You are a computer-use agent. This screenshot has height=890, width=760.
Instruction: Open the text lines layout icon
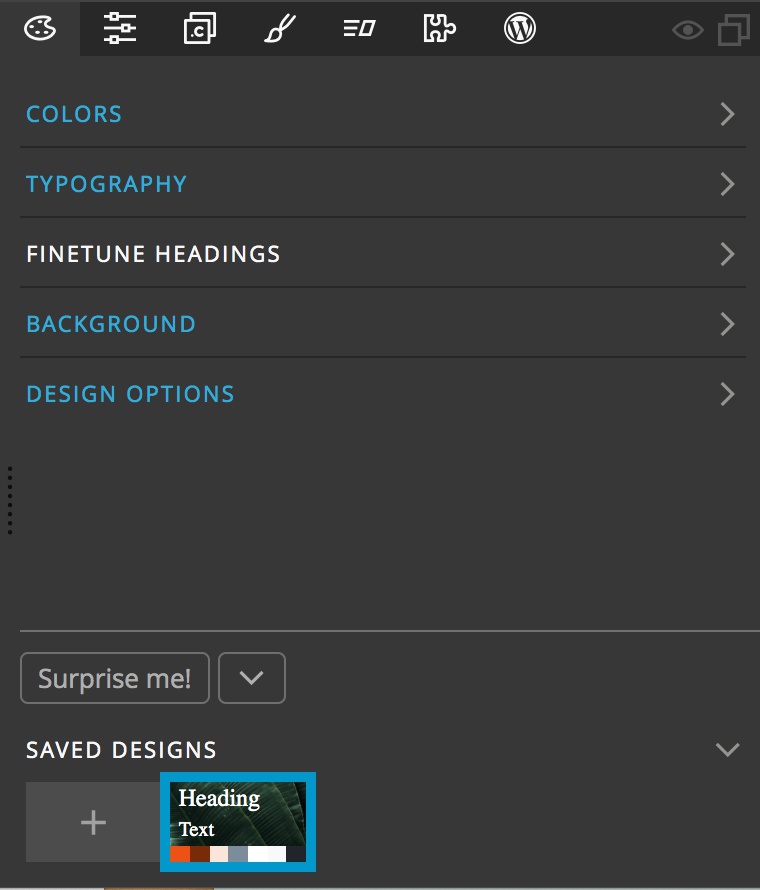click(x=359, y=28)
